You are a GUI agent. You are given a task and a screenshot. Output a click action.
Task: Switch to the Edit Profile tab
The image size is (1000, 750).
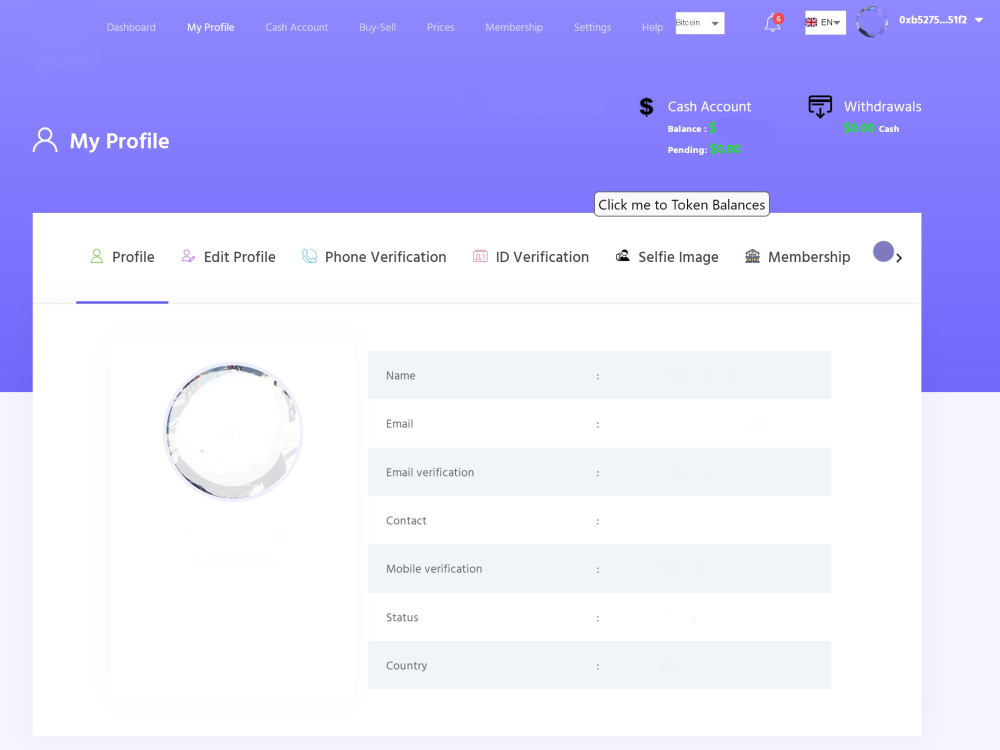pos(228,257)
